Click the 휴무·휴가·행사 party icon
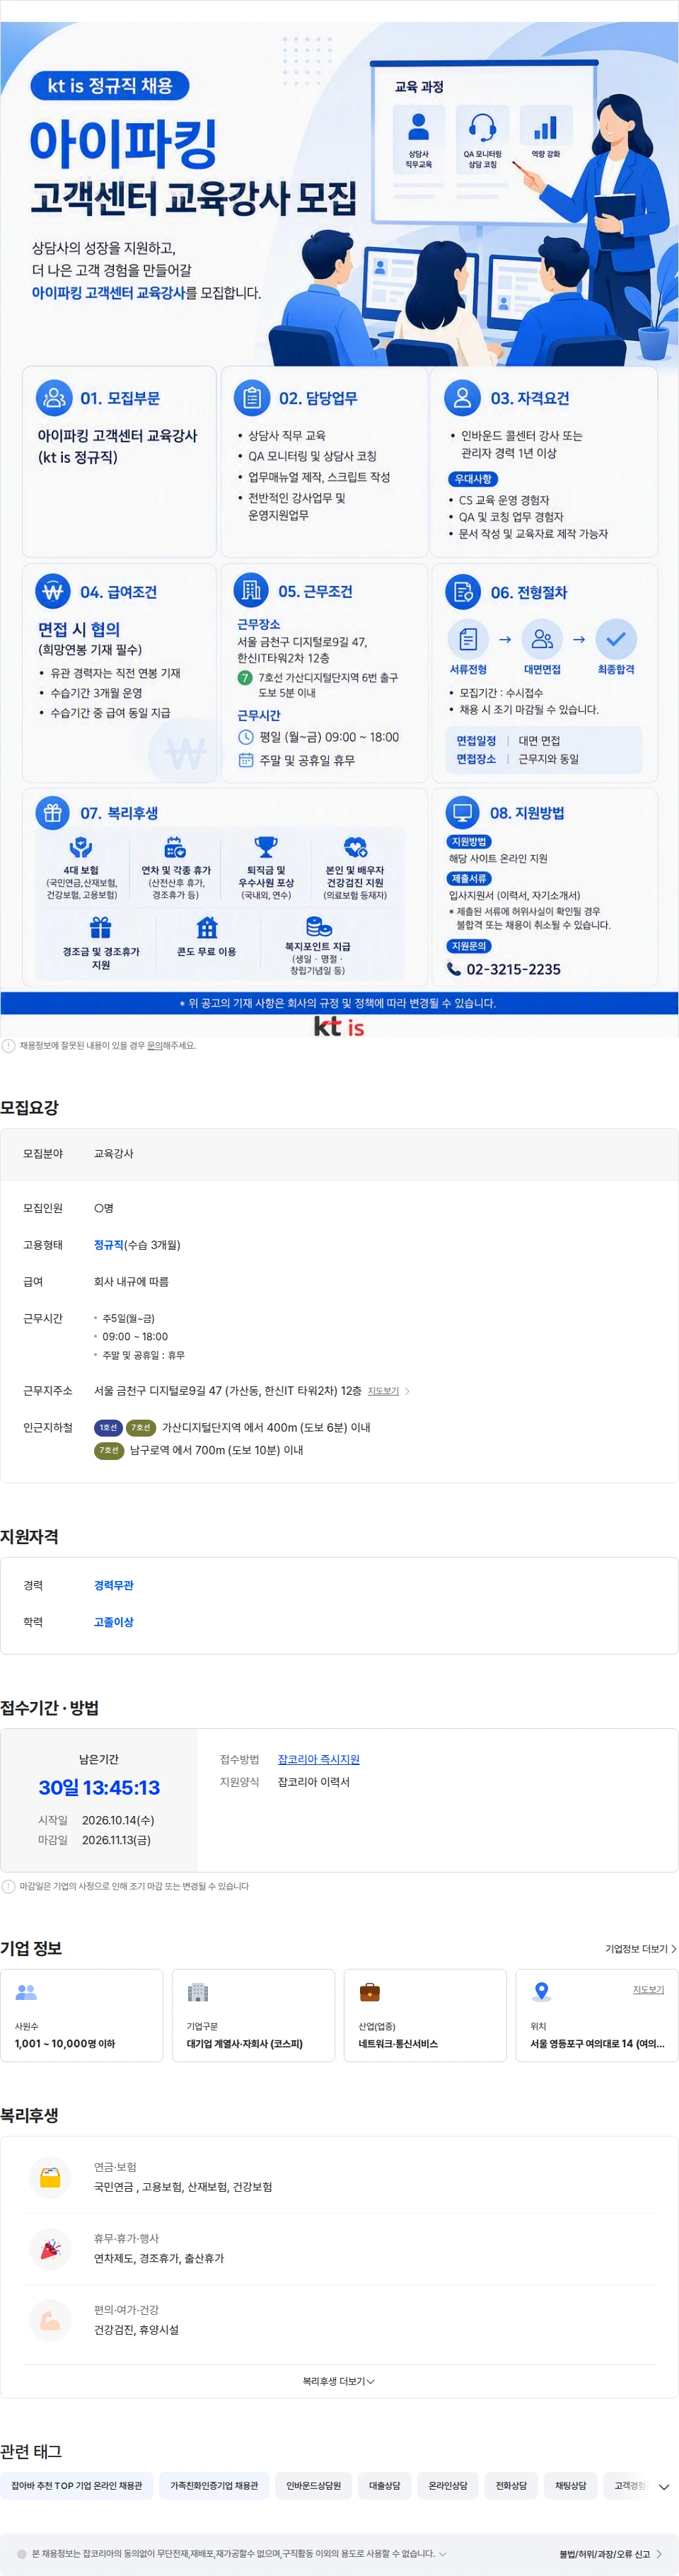The width and height of the screenshot is (679, 2576). pyautogui.click(x=50, y=2248)
